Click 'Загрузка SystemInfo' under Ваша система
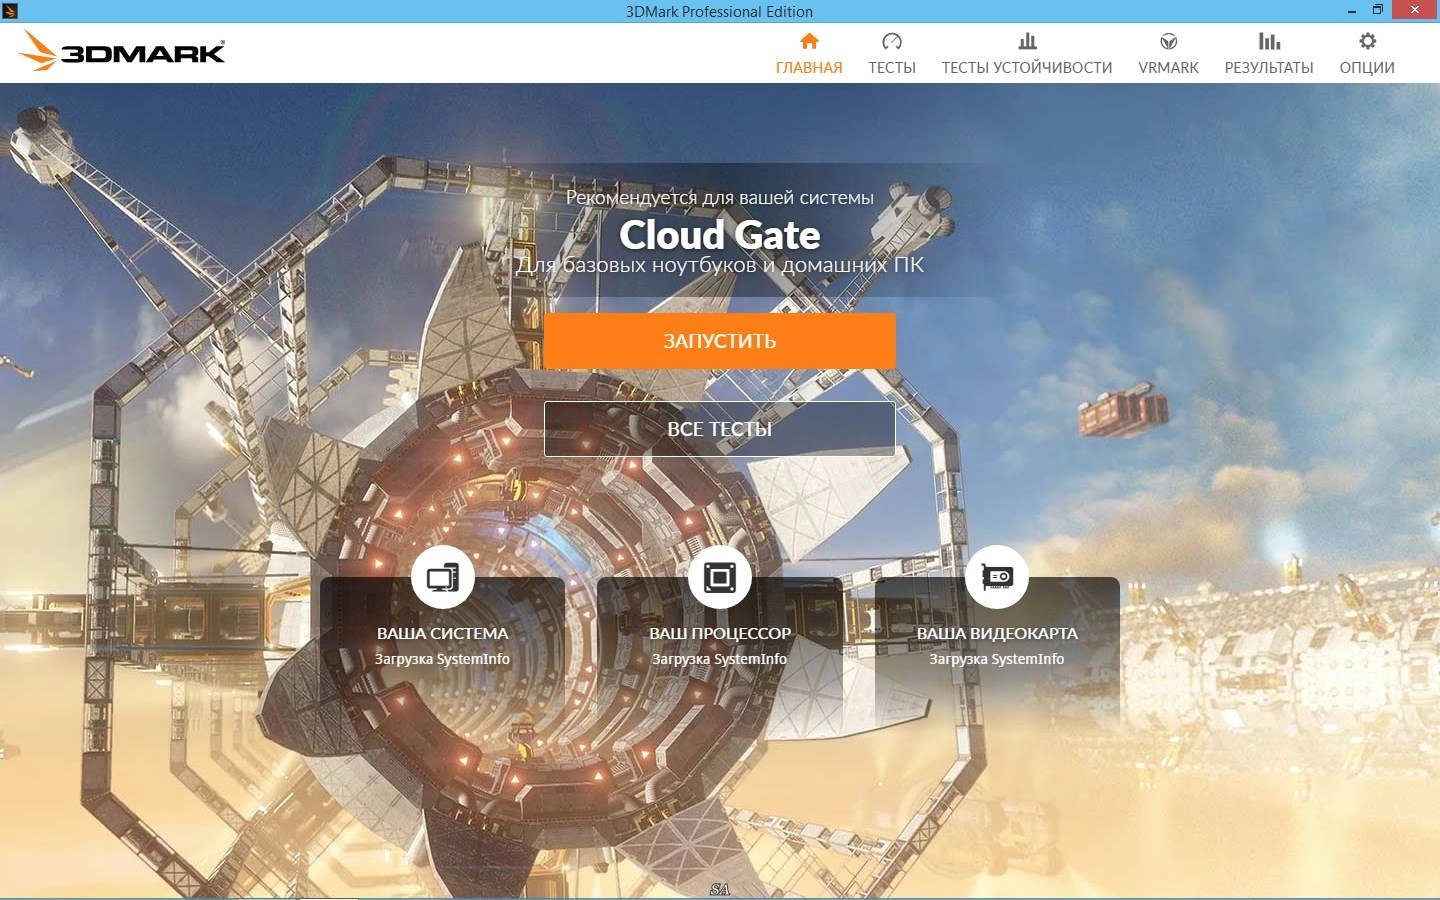Viewport: 1440px width, 900px height. 443,659
